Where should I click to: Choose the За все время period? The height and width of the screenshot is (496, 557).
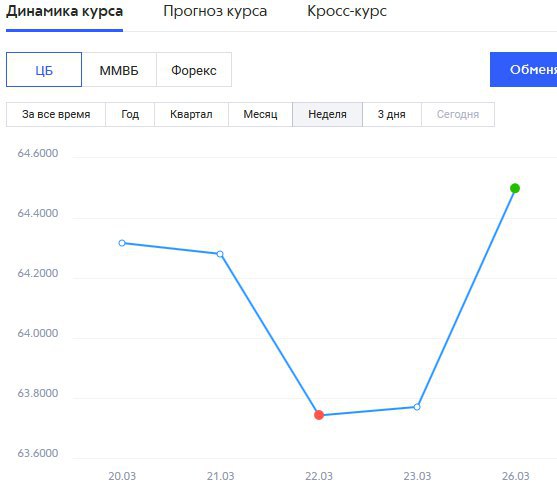click(x=56, y=114)
